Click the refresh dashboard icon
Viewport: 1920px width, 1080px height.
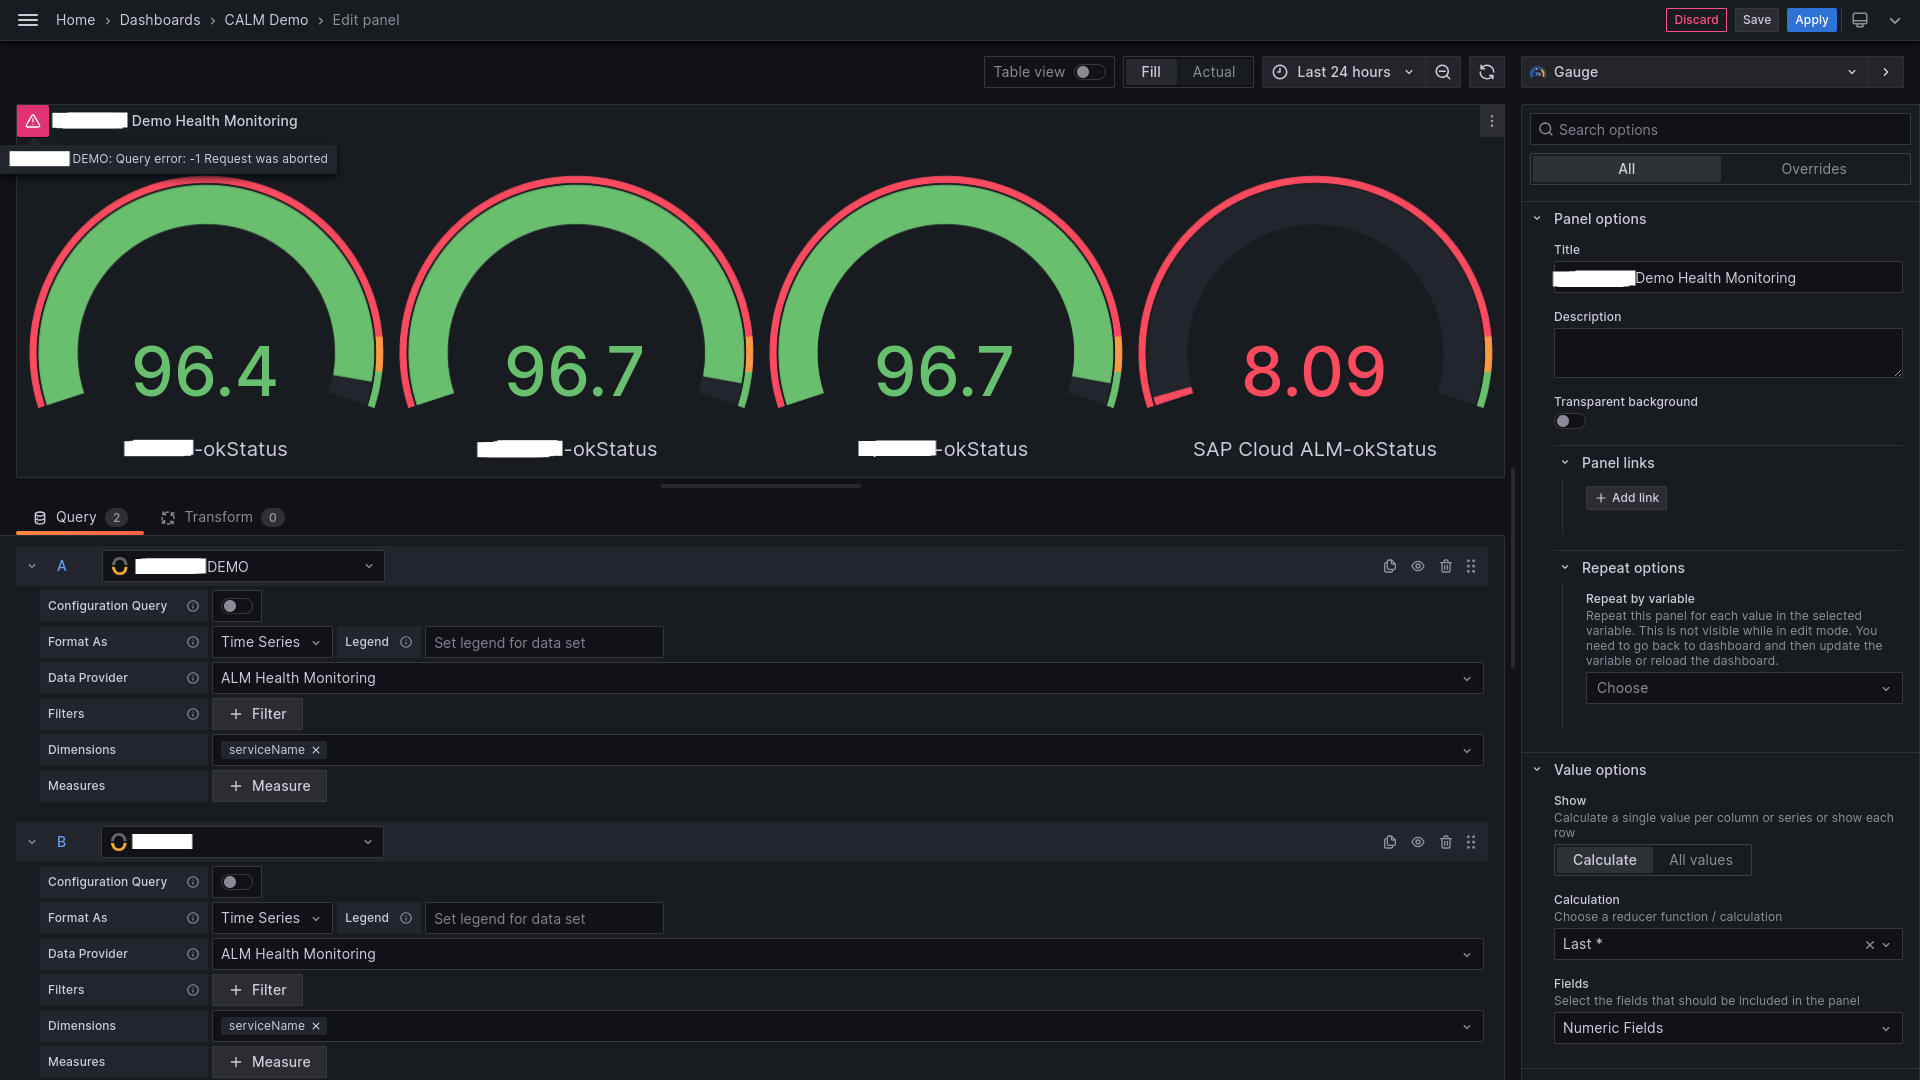pyautogui.click(x=1487, y=71)
